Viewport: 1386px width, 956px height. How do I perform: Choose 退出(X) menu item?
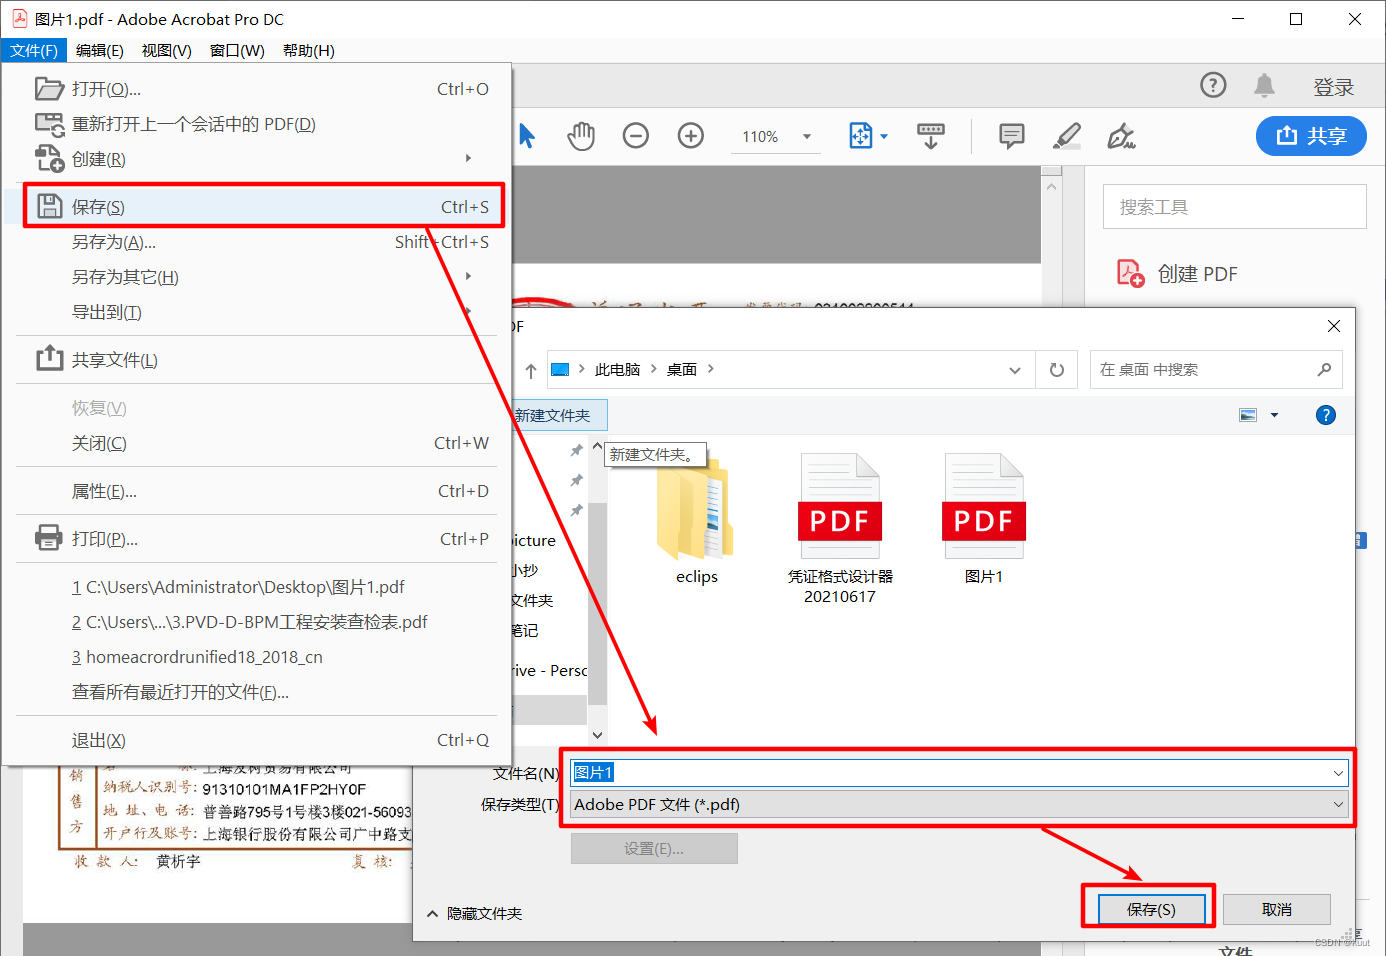pyautogui.click(x=257, y=739)
